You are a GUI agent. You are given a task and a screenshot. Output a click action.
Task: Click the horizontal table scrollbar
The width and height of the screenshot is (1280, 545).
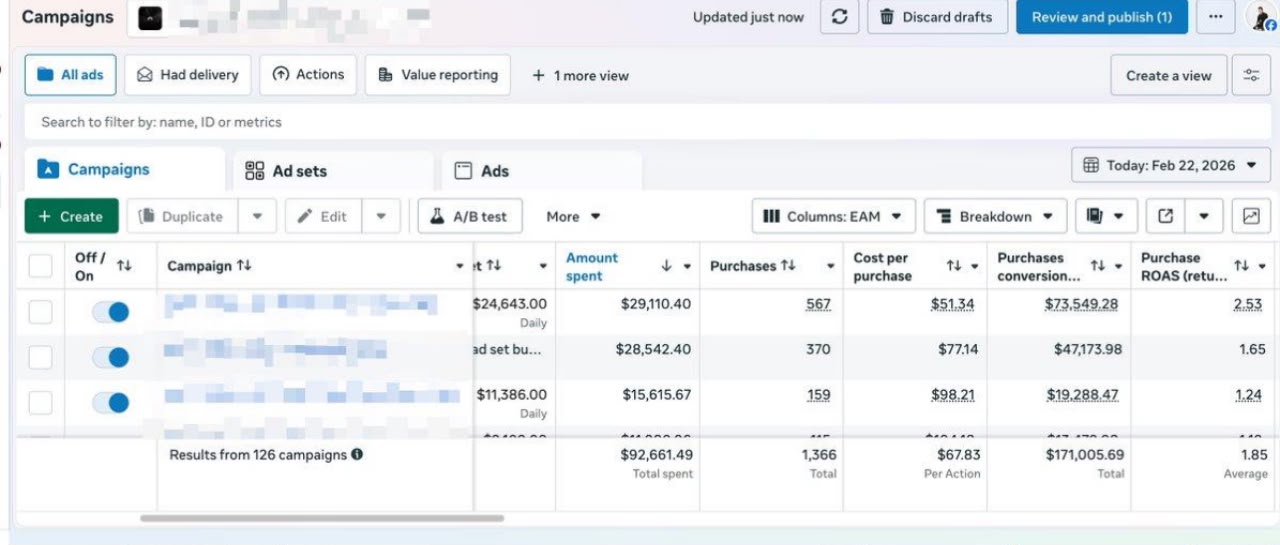pos(322,518)
